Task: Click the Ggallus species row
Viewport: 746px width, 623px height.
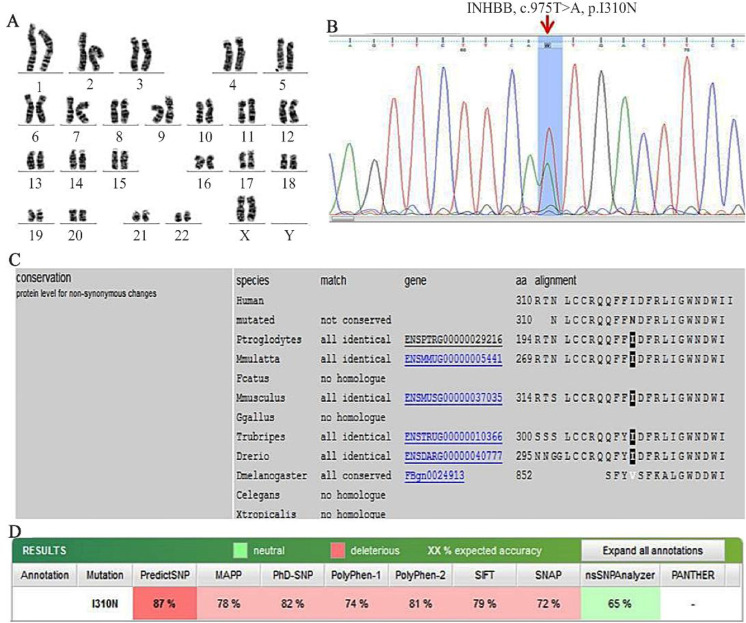Action: 311,417
